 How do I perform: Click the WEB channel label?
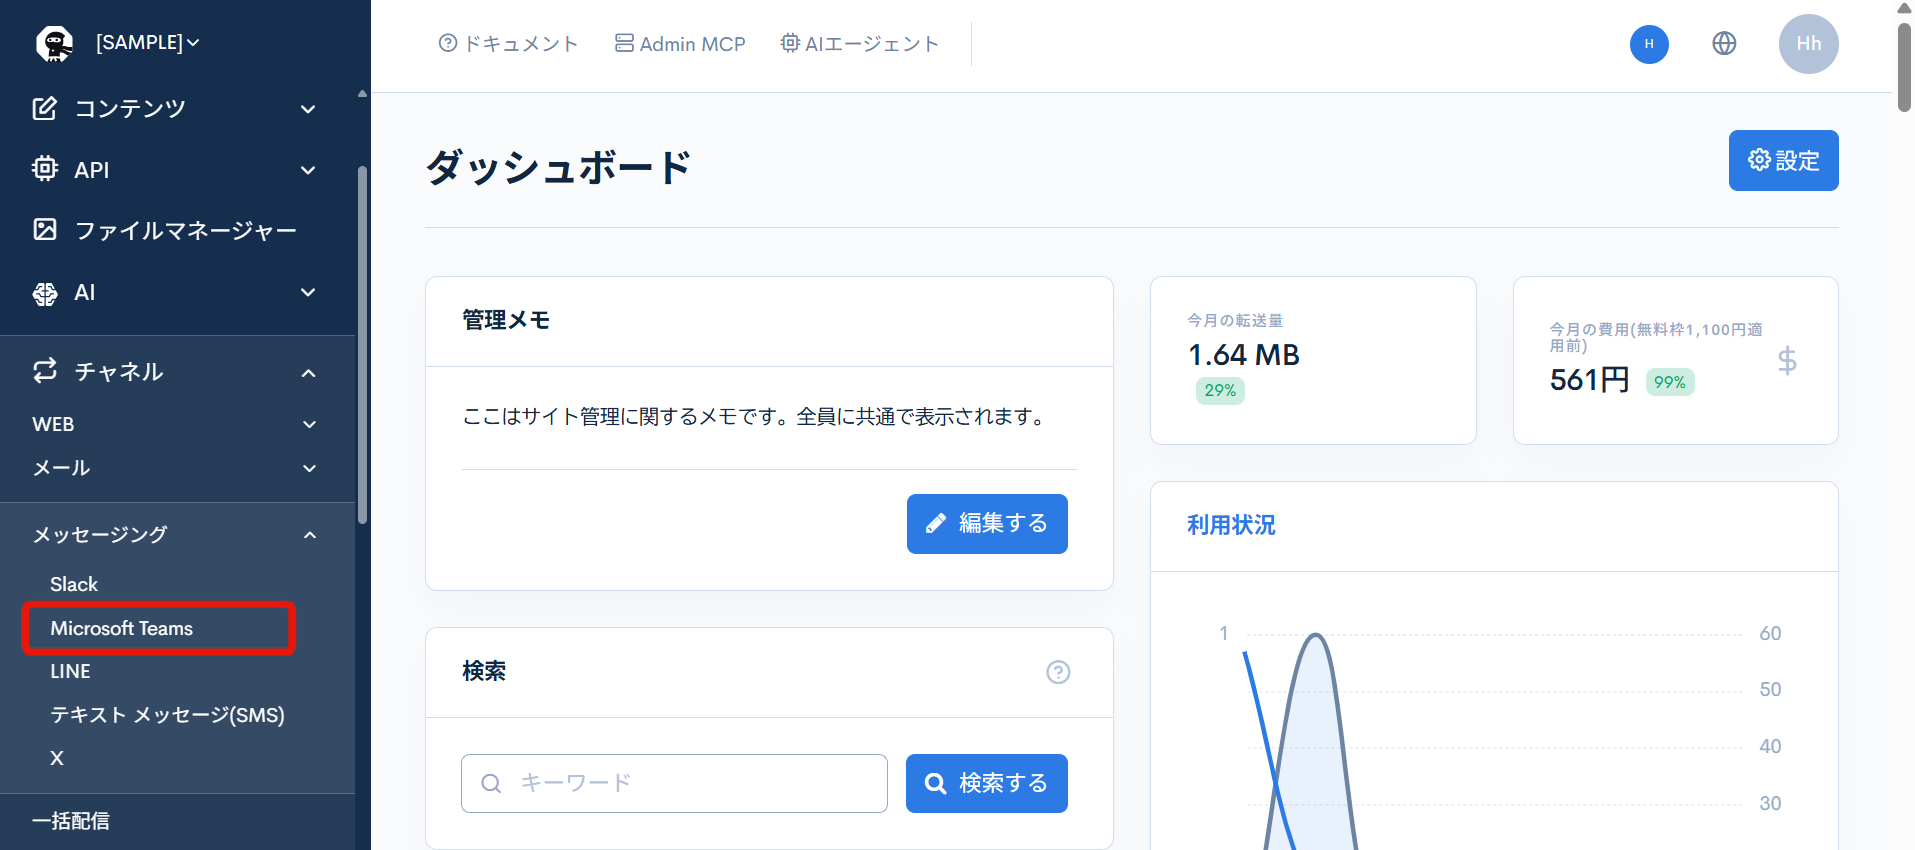pyautogui.click(x=53, y=424)
